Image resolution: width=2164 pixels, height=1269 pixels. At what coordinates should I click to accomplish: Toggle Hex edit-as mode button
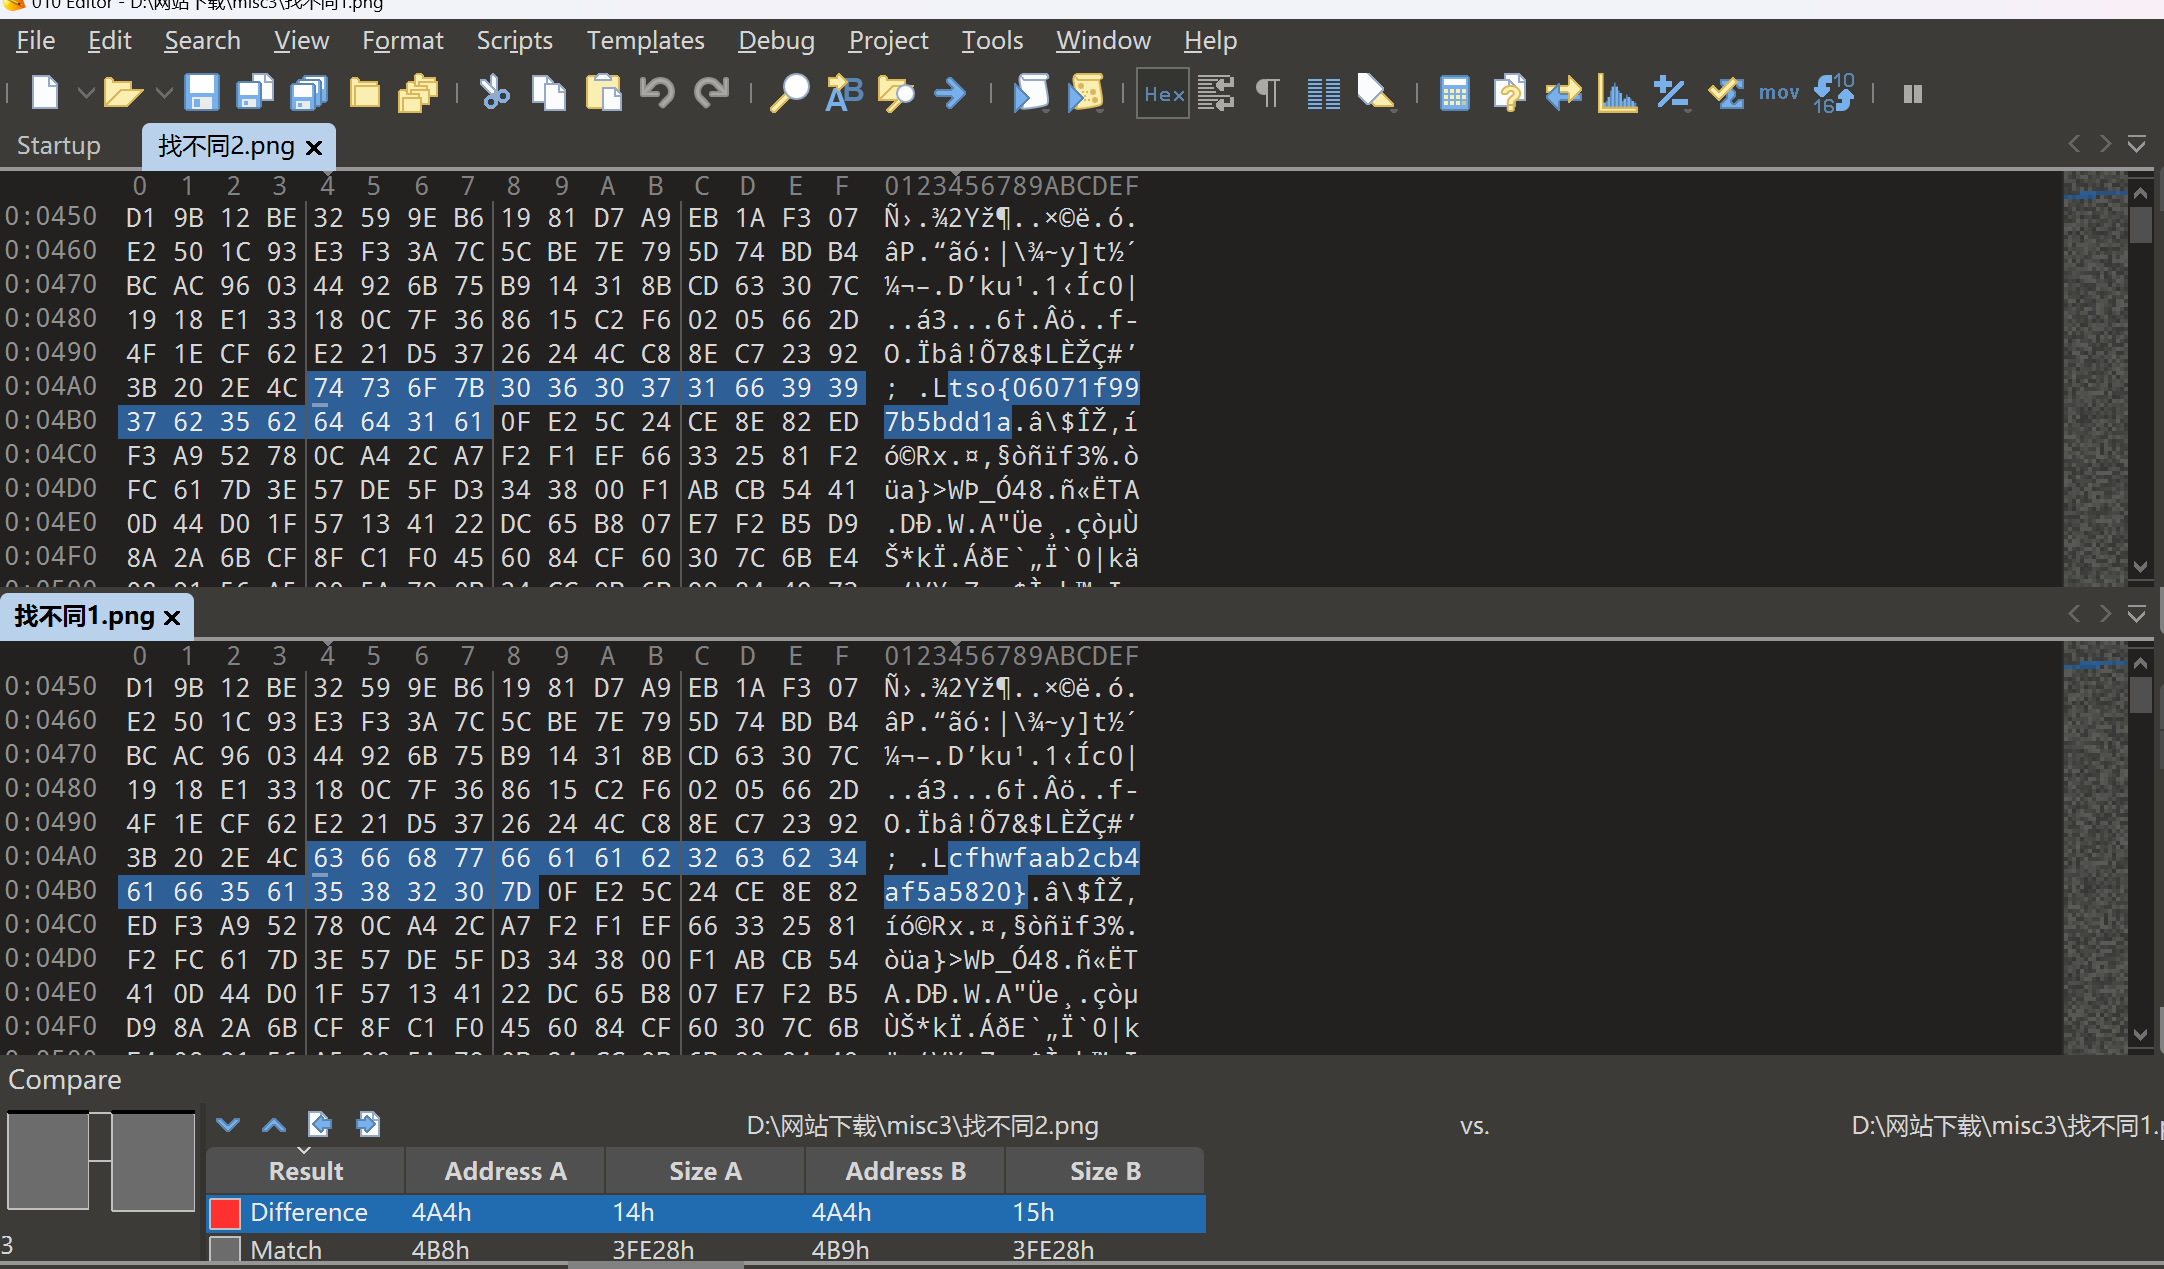(1163, 93)
